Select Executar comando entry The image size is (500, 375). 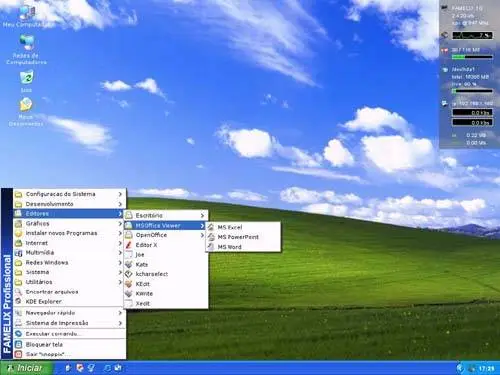69,334
